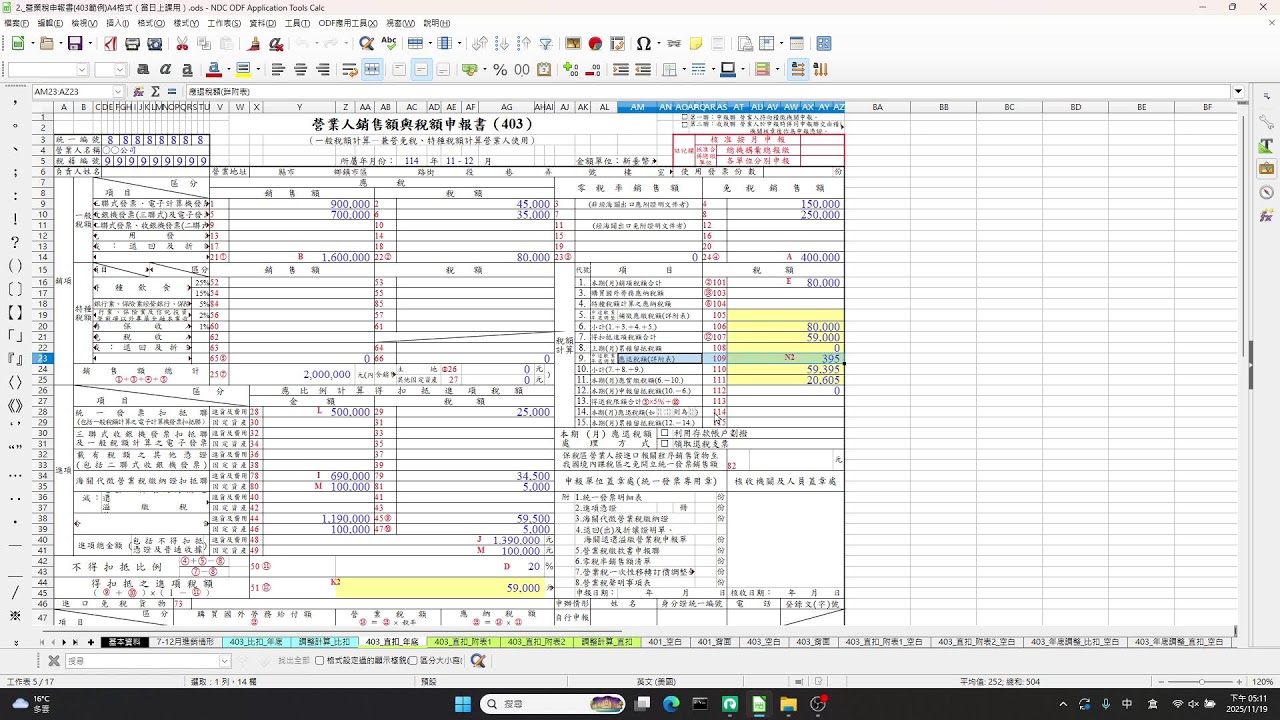
Task: Open the 檔案 (File) menu
Action: click(x=14, y=23)
